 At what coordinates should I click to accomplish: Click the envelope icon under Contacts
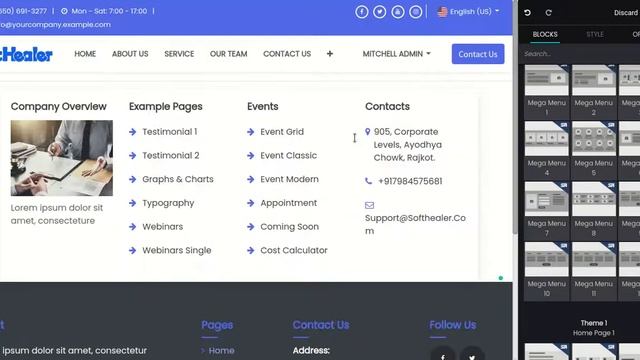(x=369, y=205)
